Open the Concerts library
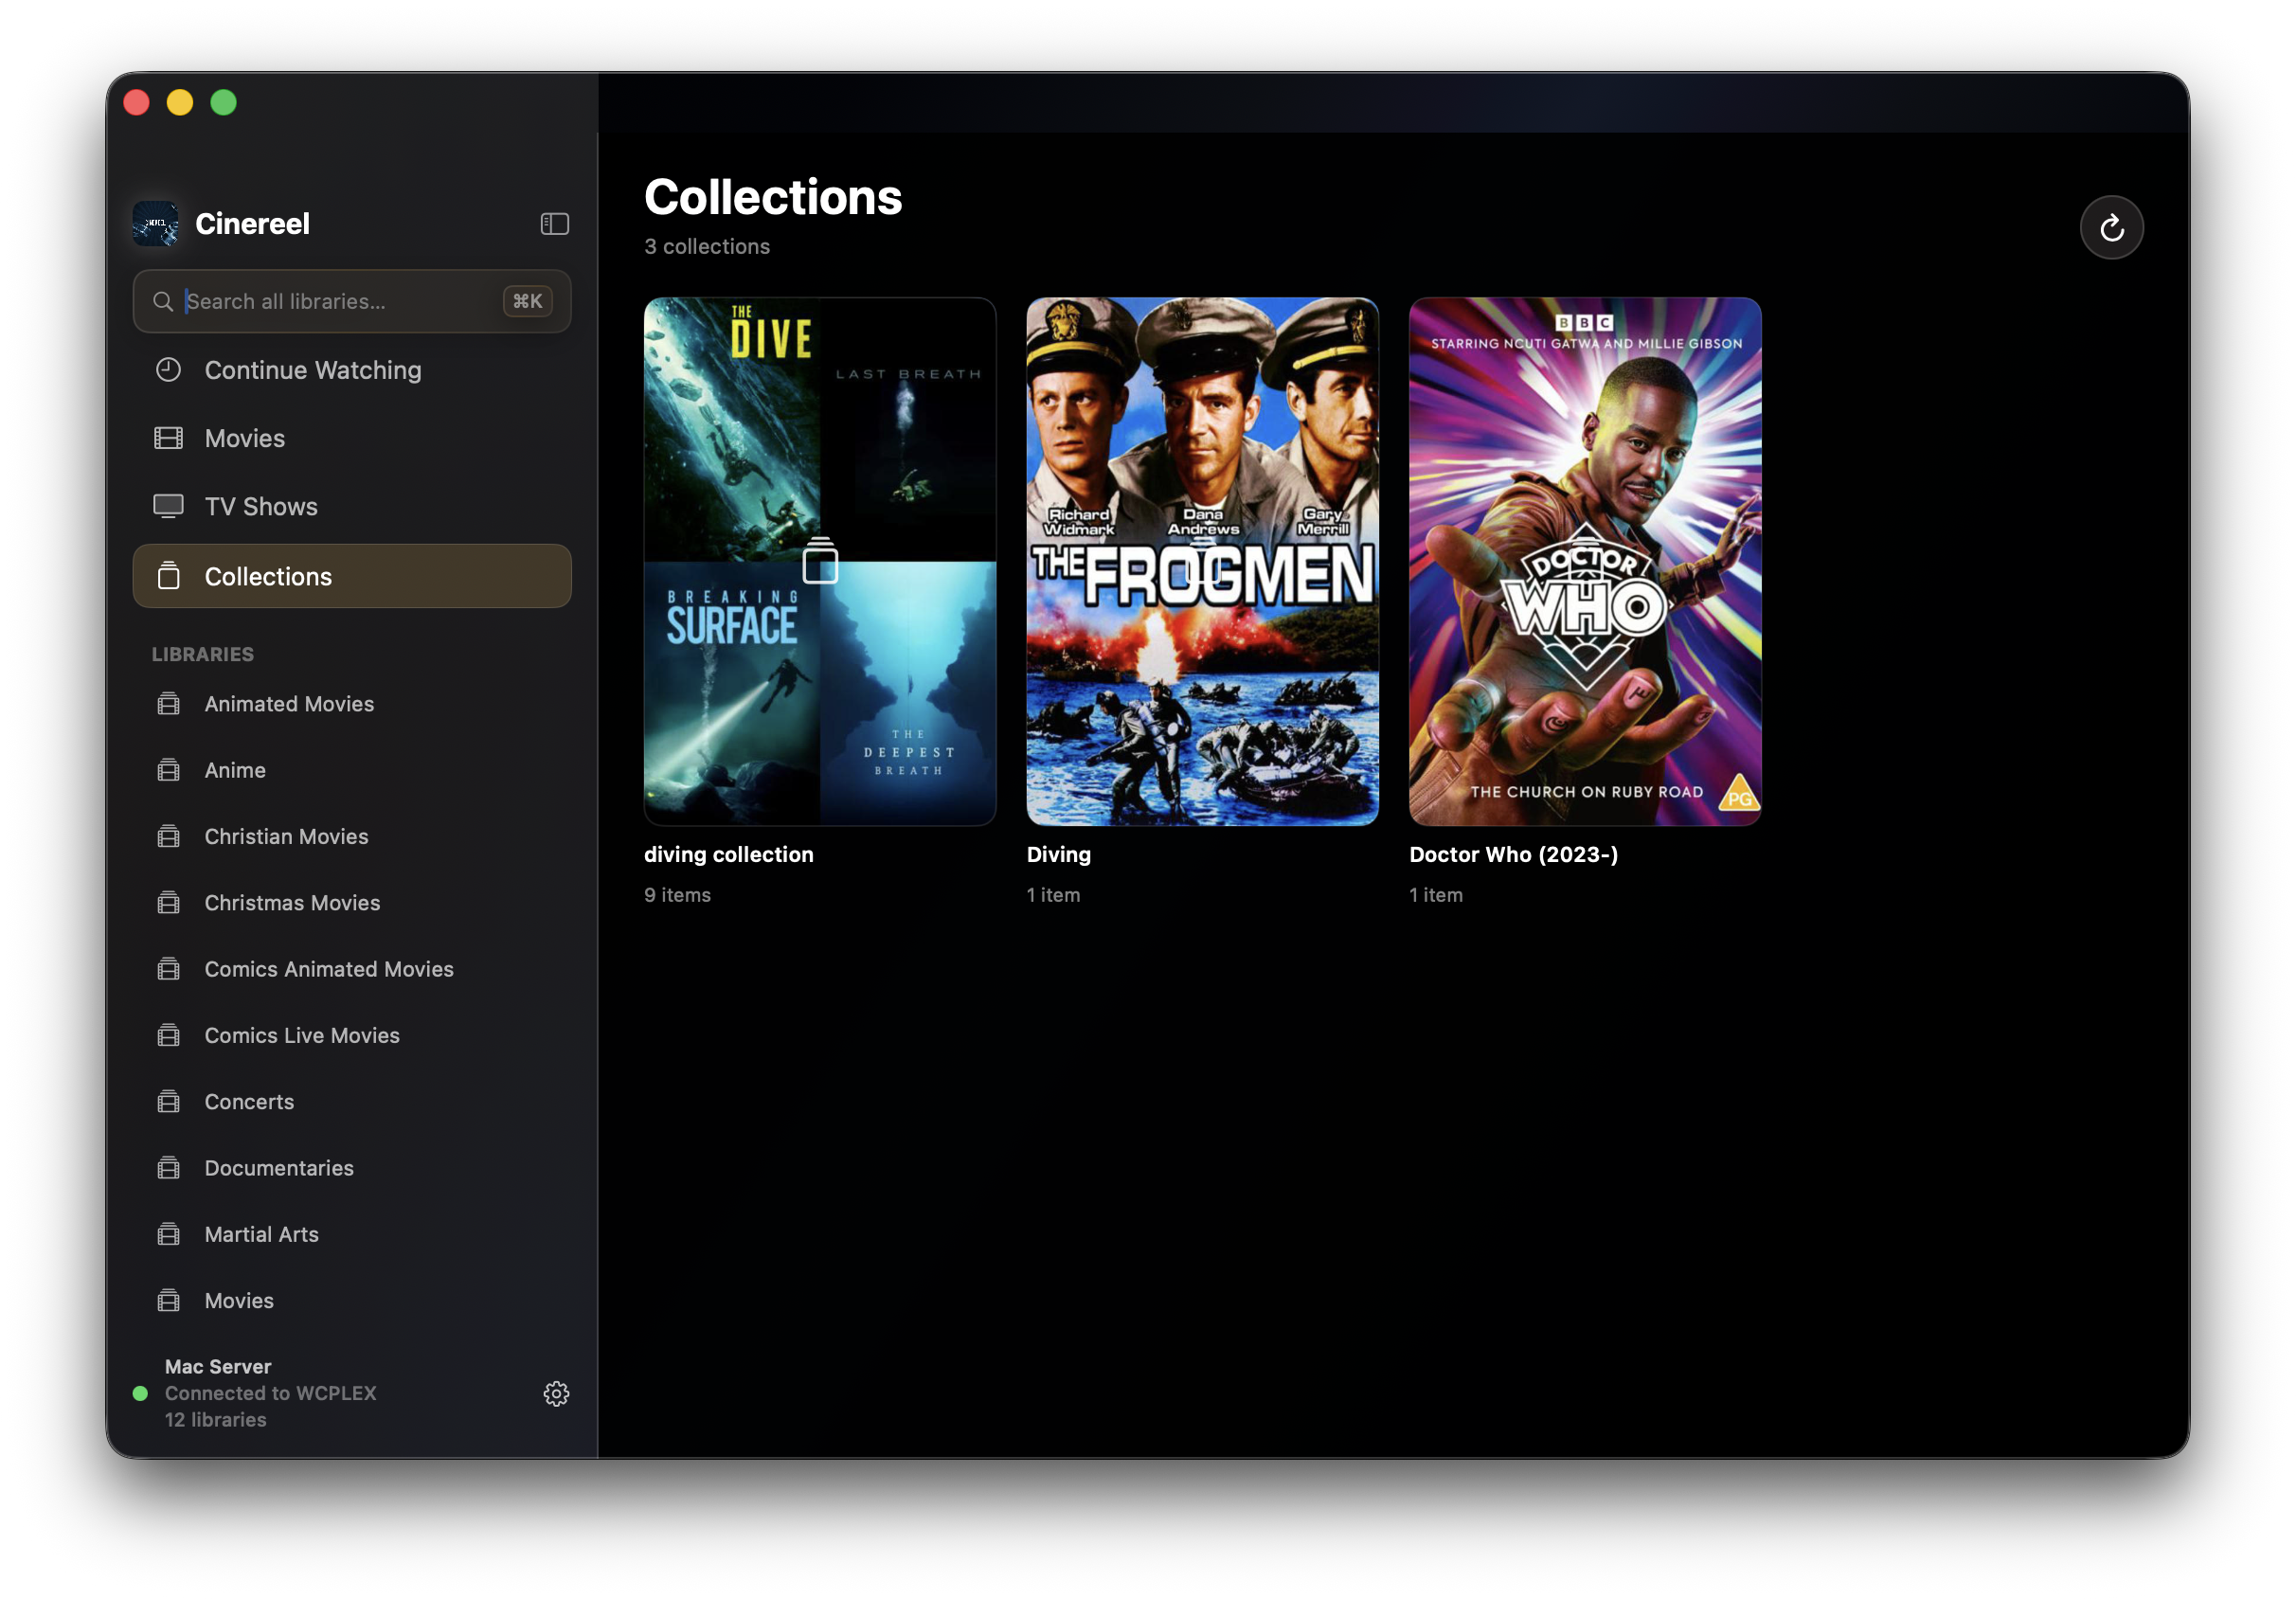The height and width of the screenshot is (1599, 2296). (352, 1102)
